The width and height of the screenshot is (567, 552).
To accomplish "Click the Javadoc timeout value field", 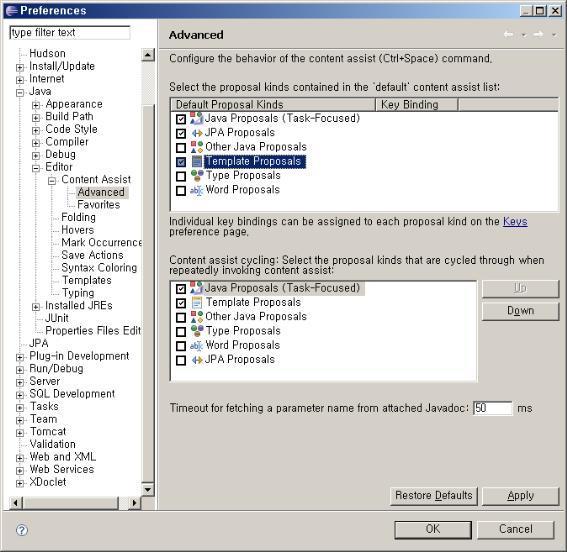I will point(493,408).
